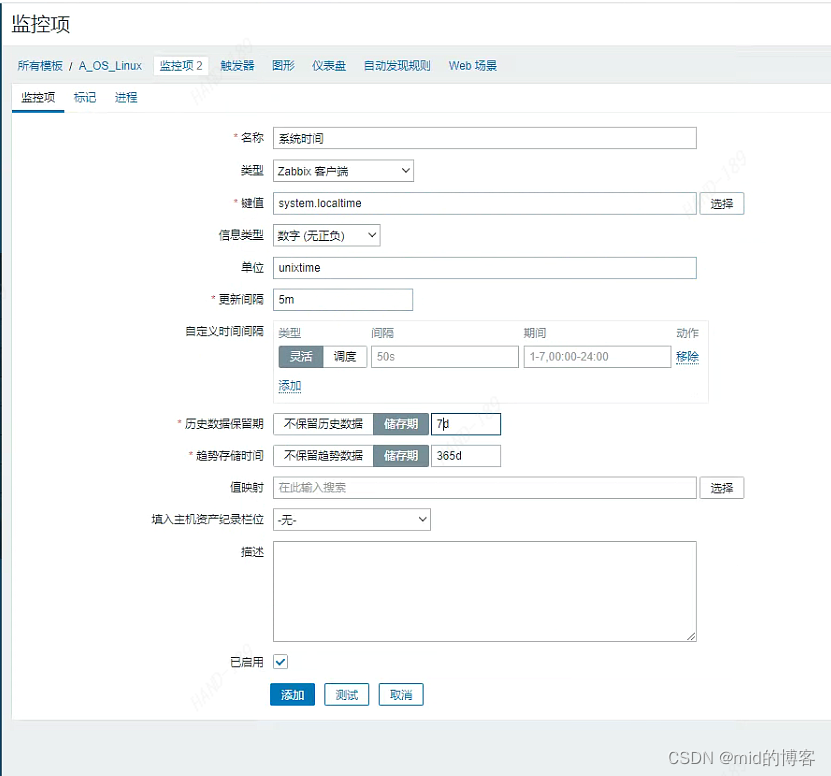Click 添加 link under custom intervals
831x776 pixels.
point(290,386)
